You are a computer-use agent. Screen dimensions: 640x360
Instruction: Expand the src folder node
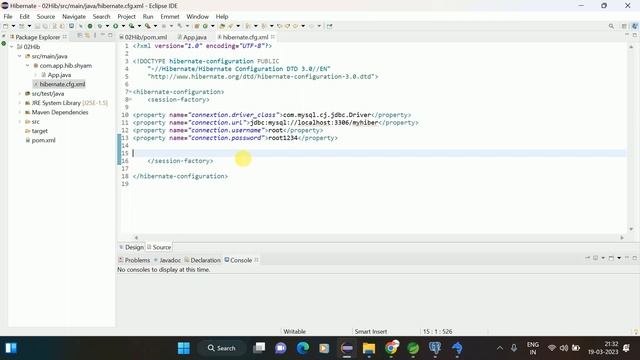tap(20, 122)
